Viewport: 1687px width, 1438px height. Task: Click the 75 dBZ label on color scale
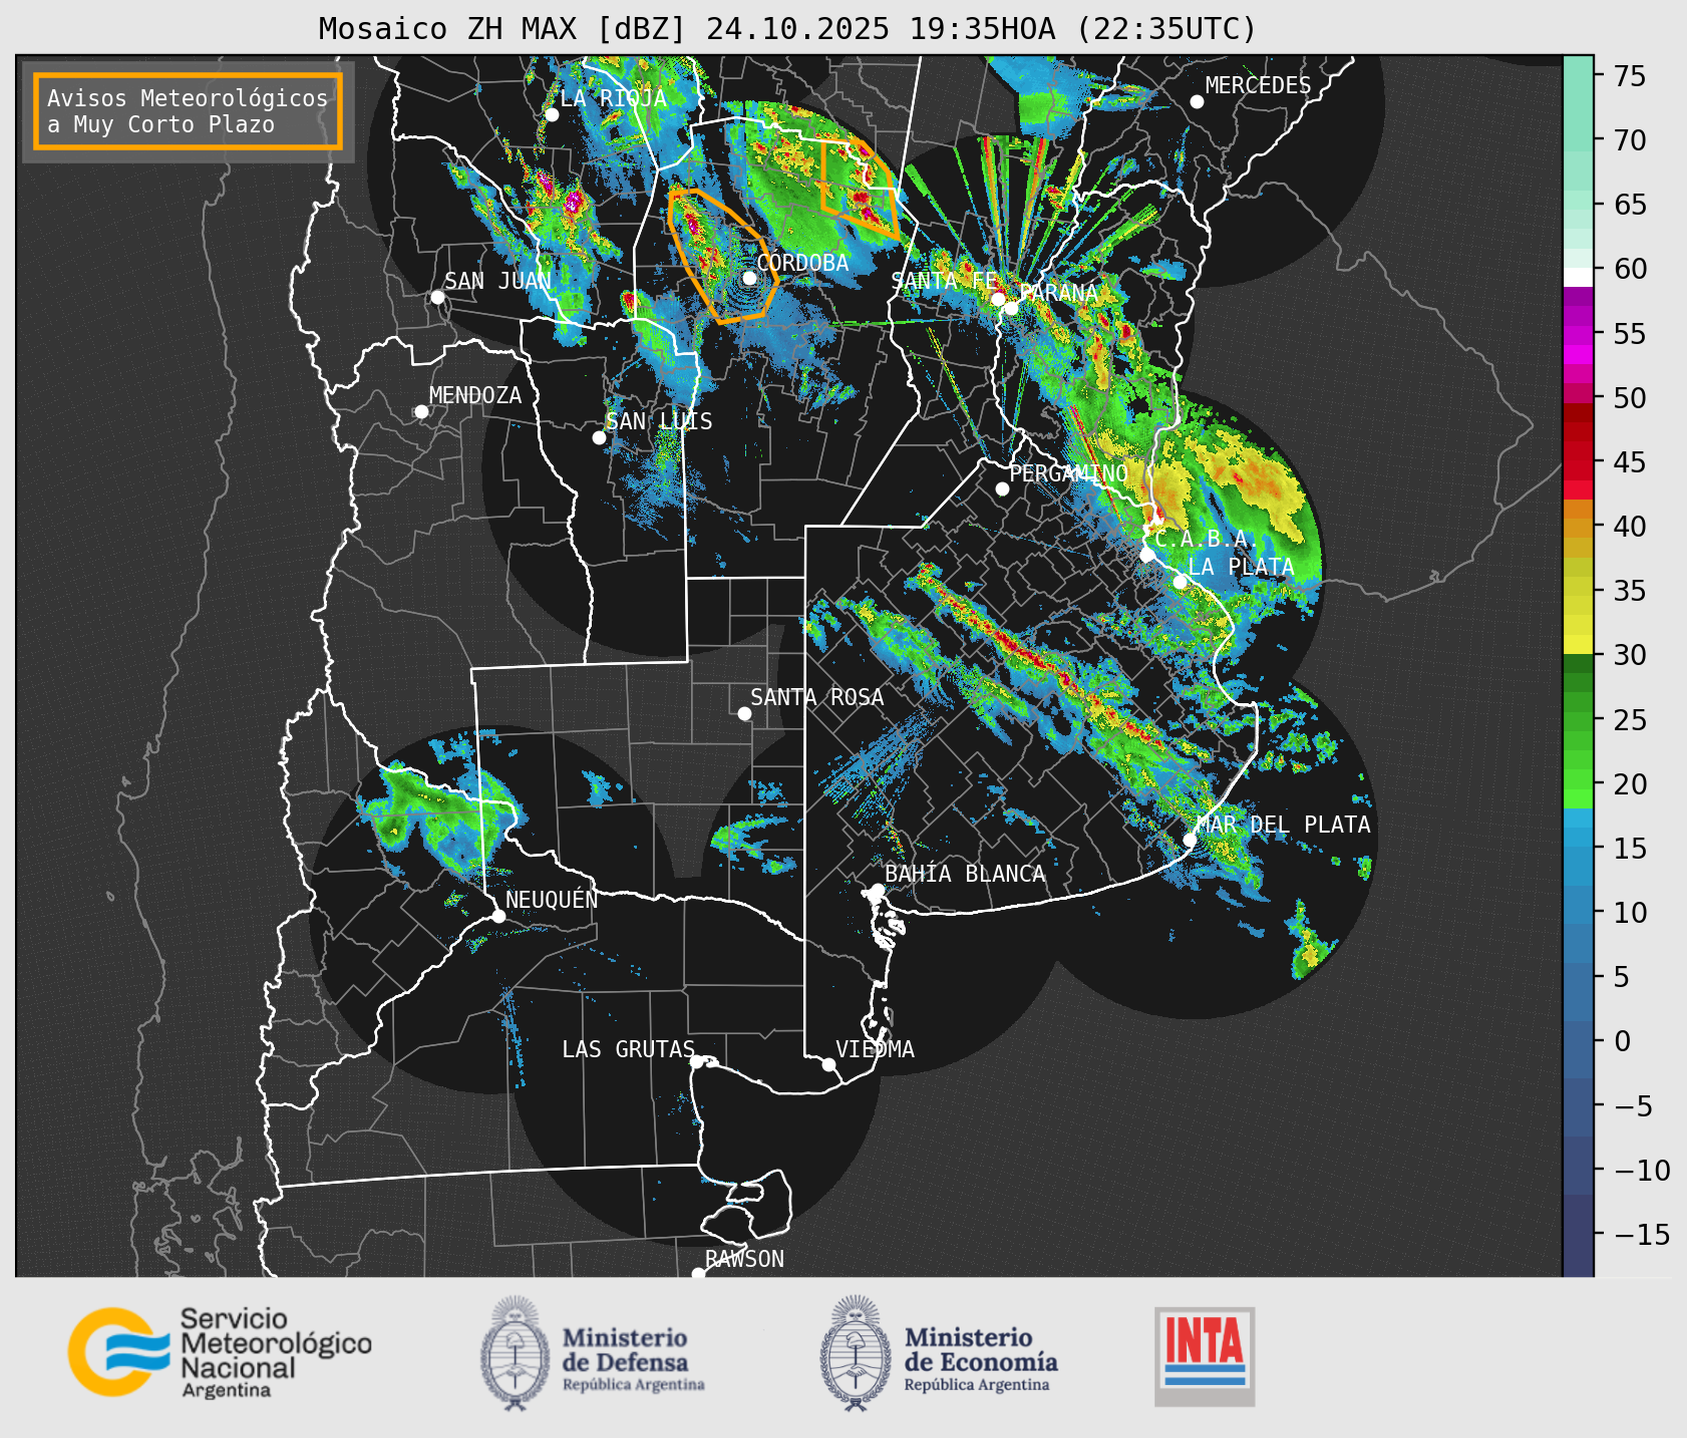1630,76
